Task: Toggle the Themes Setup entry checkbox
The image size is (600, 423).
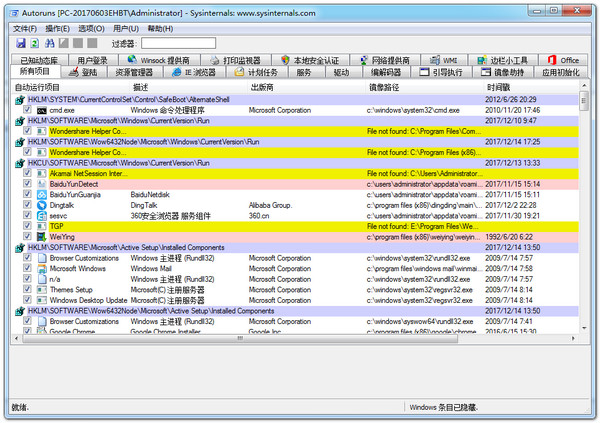Action: point(28,289)
